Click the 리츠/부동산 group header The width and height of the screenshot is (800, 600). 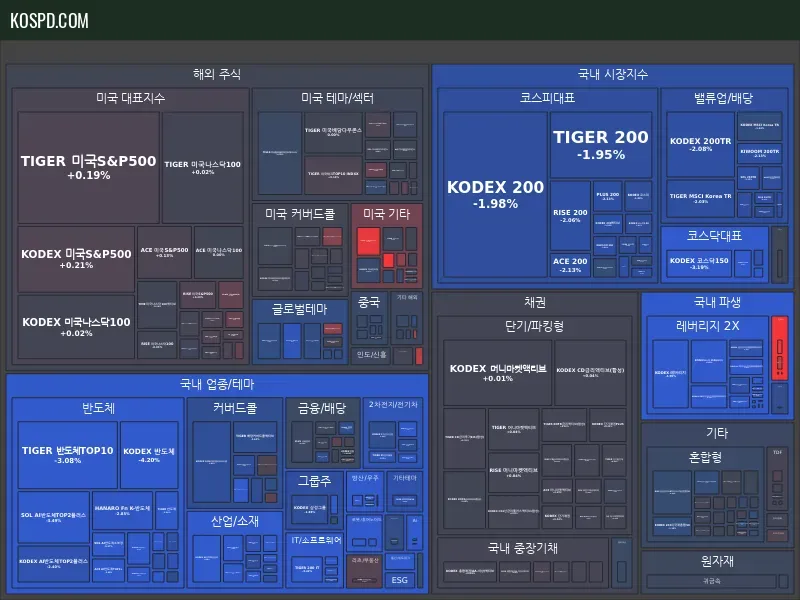click(x=365, y=560)
